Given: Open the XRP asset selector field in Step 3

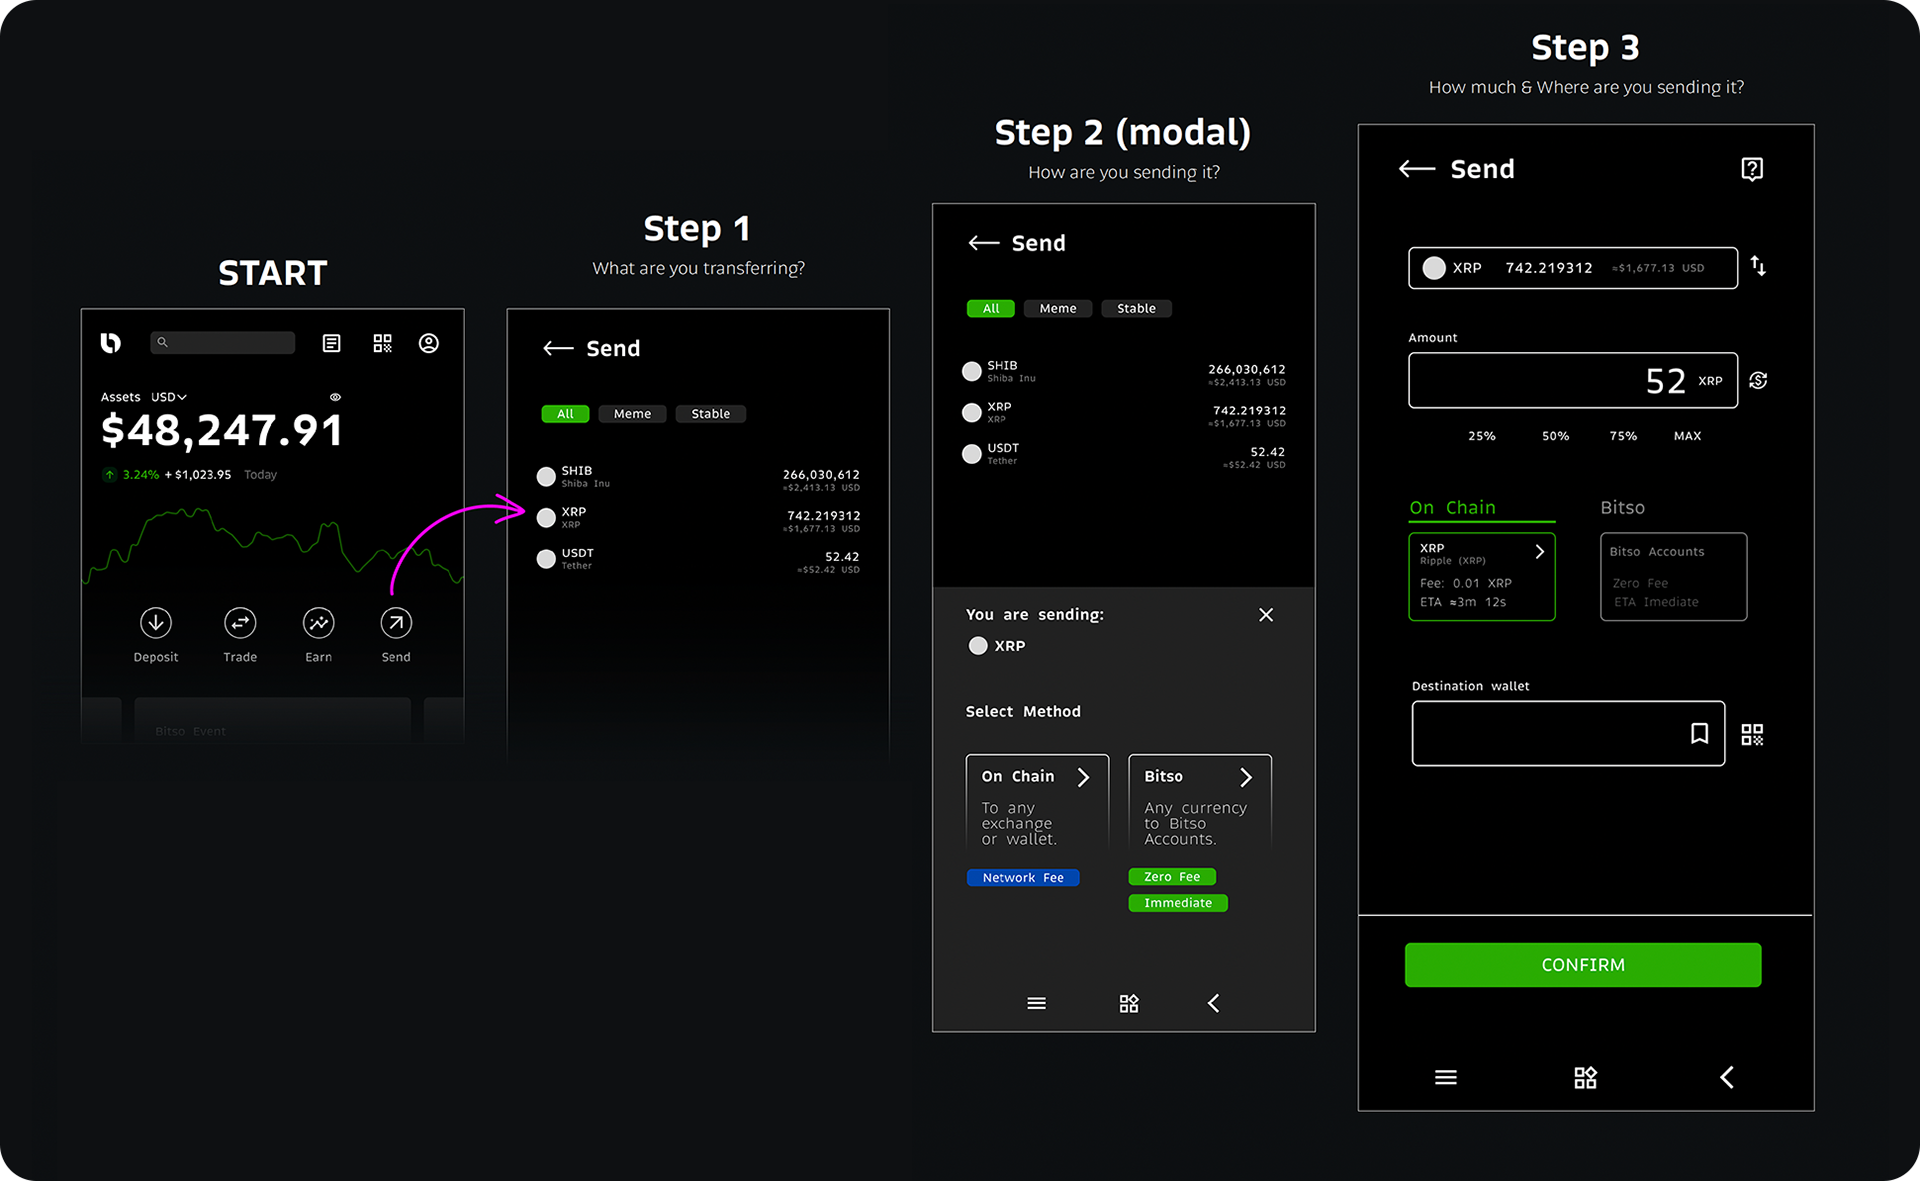Looking at the screenshot, I should (x=1573, y=268).
